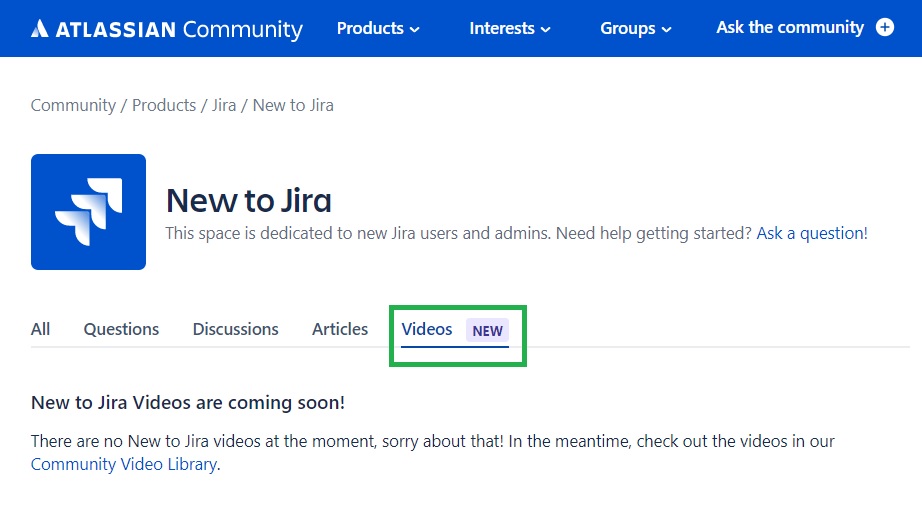Select the Questions tab

(121, 329)
